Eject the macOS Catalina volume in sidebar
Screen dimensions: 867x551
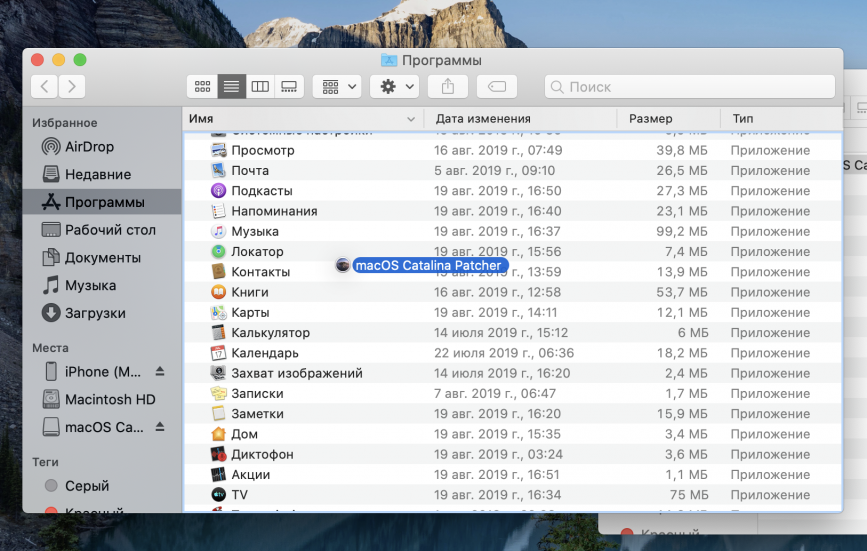tap(160, 427)
